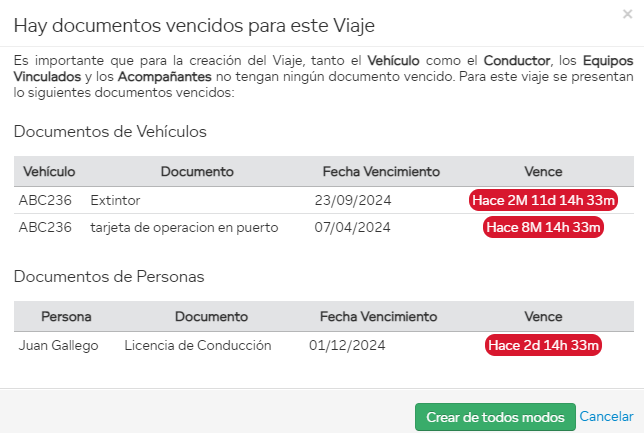Click the 07/04/2024 expiration date
The image size is (644, 433).
[352, 227]
